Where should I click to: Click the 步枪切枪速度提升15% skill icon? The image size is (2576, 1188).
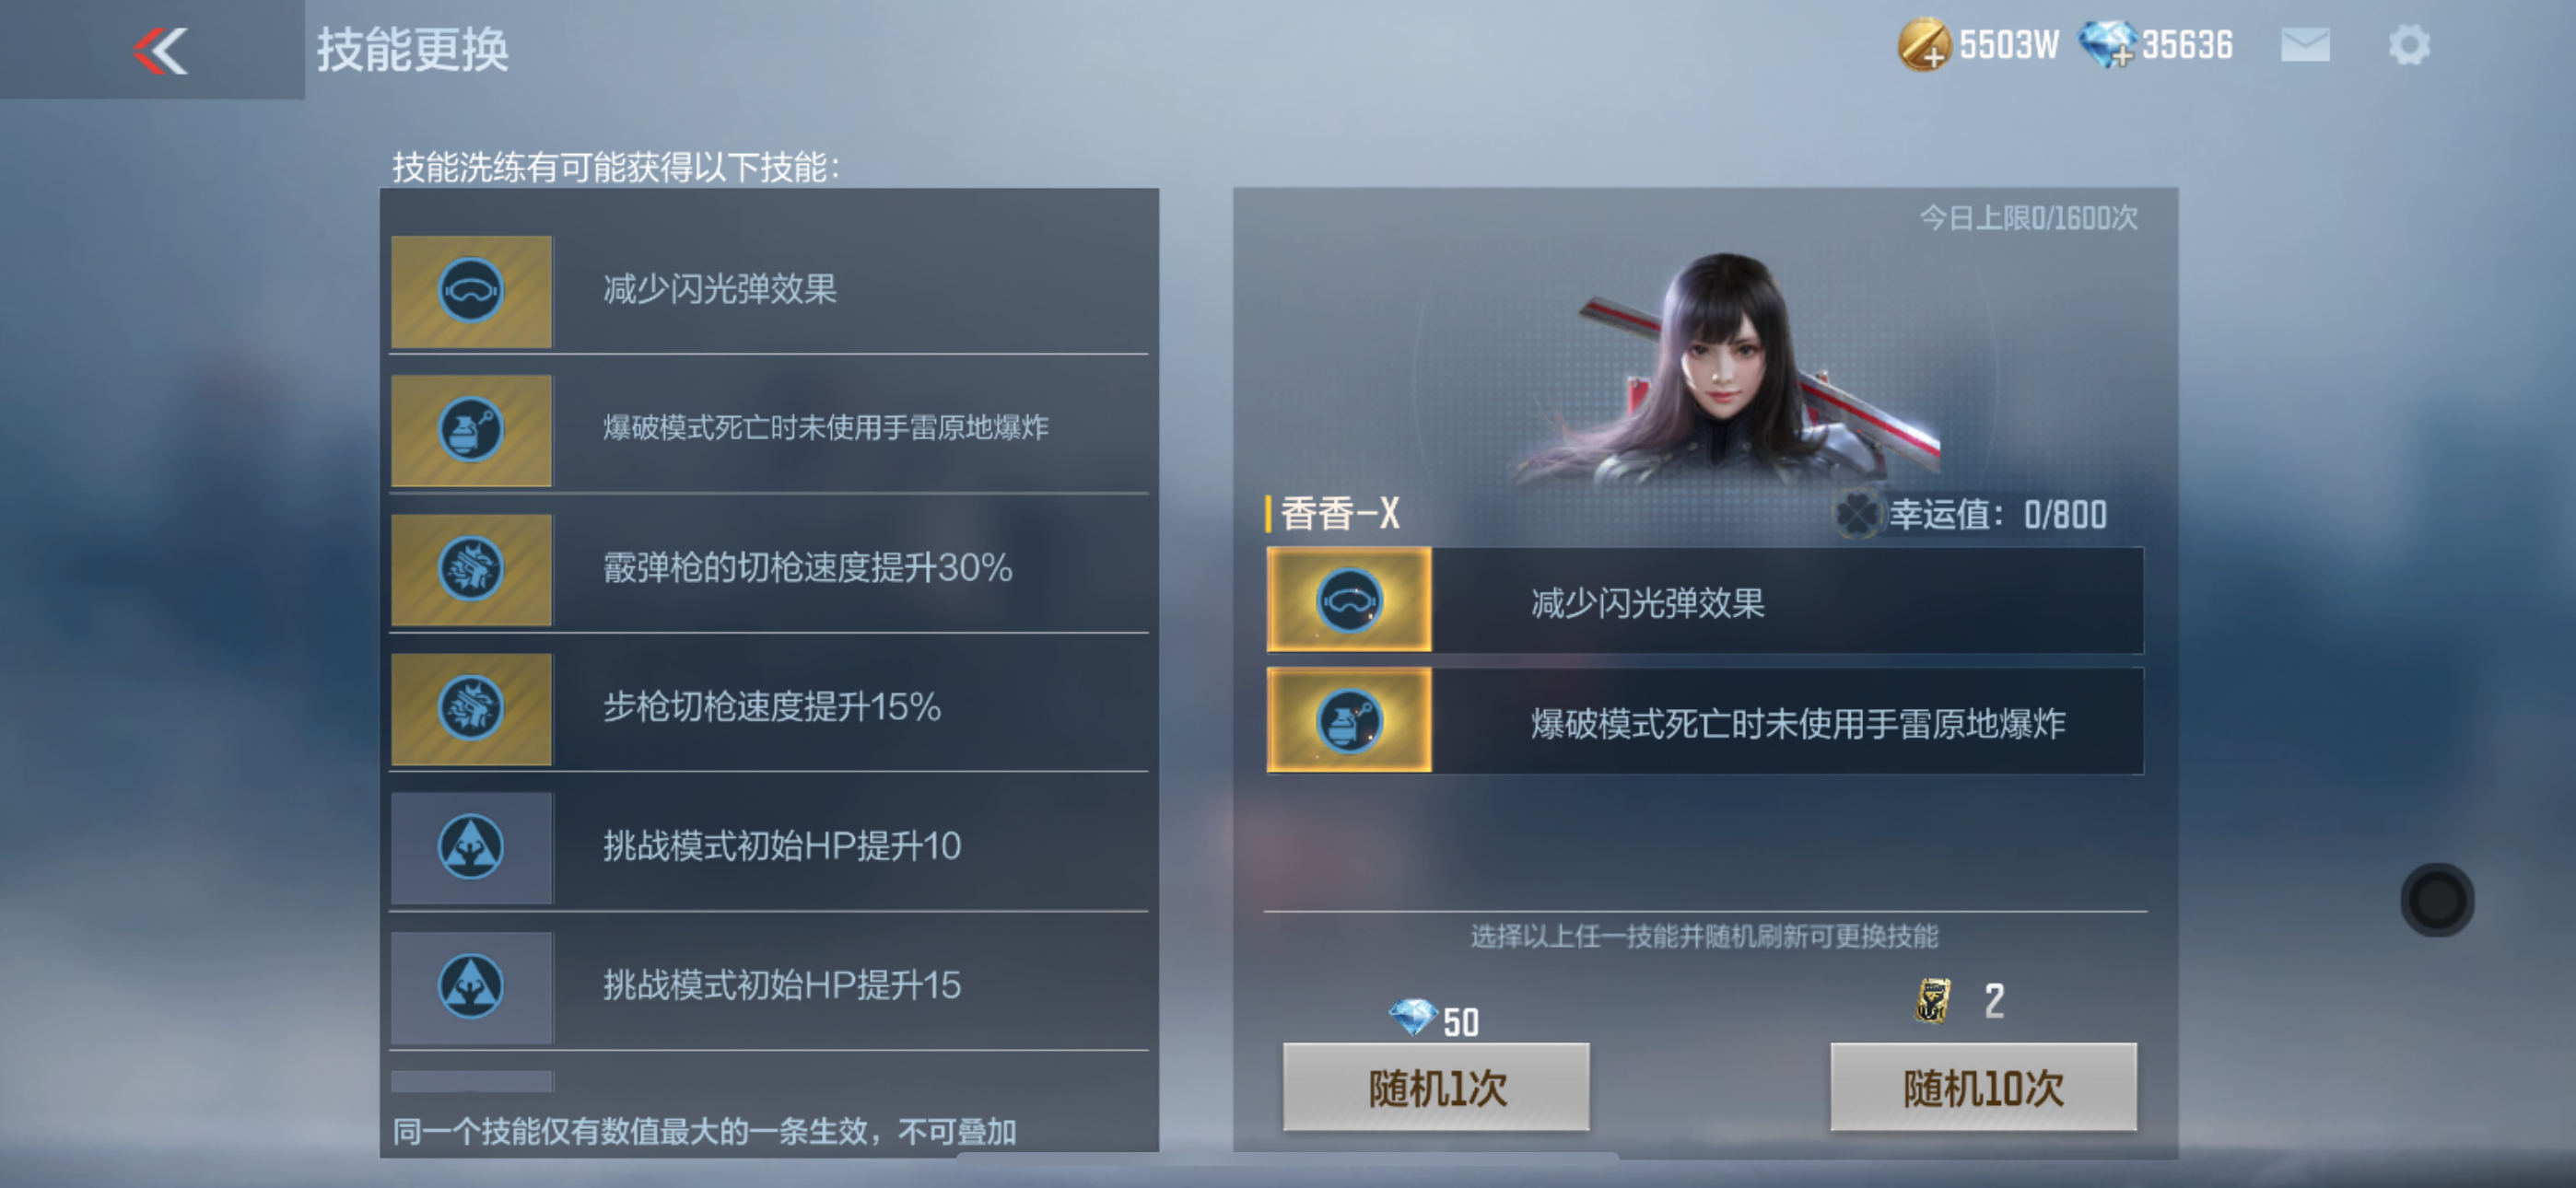tap(471, 708)
